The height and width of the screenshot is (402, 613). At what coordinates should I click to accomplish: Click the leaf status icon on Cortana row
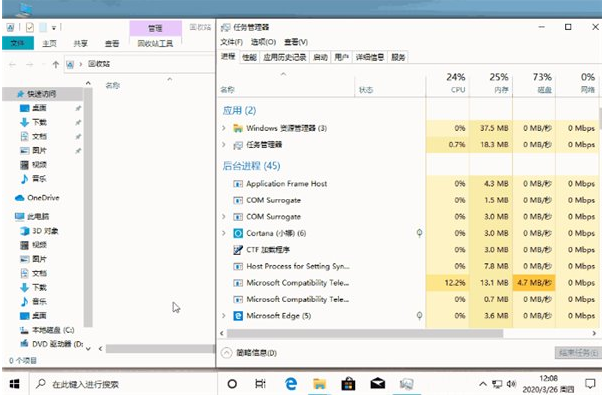[x=419, y=233]
